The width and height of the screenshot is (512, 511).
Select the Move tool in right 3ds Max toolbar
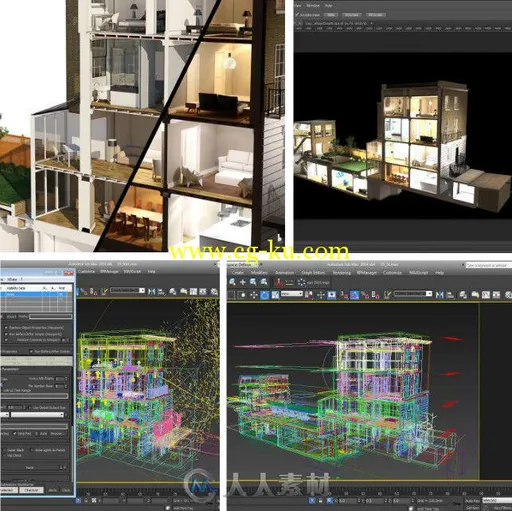[254, 295]
